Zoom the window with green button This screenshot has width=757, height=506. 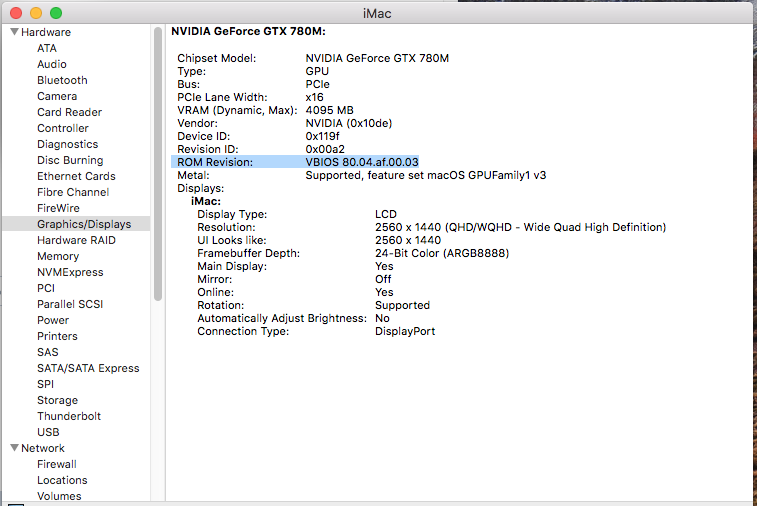pos(56,13)
